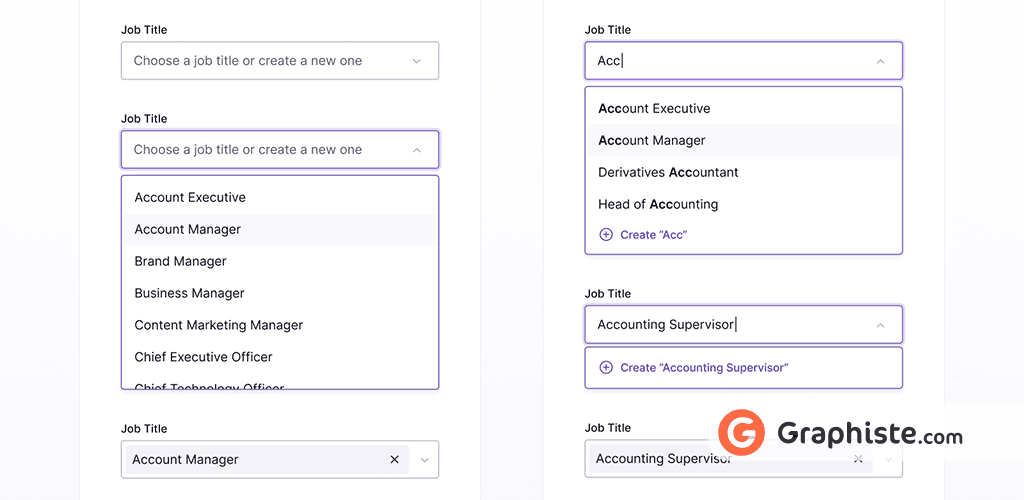Viewport: 1024px width, 500px height.
Task: Expand the first empty Job Title dropdown
Action: 417,61
